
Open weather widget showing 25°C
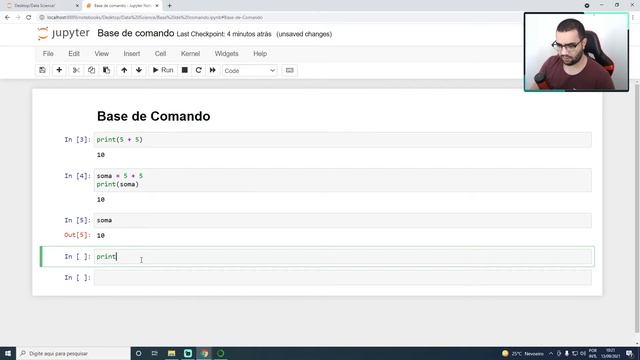tap(523, 353)
